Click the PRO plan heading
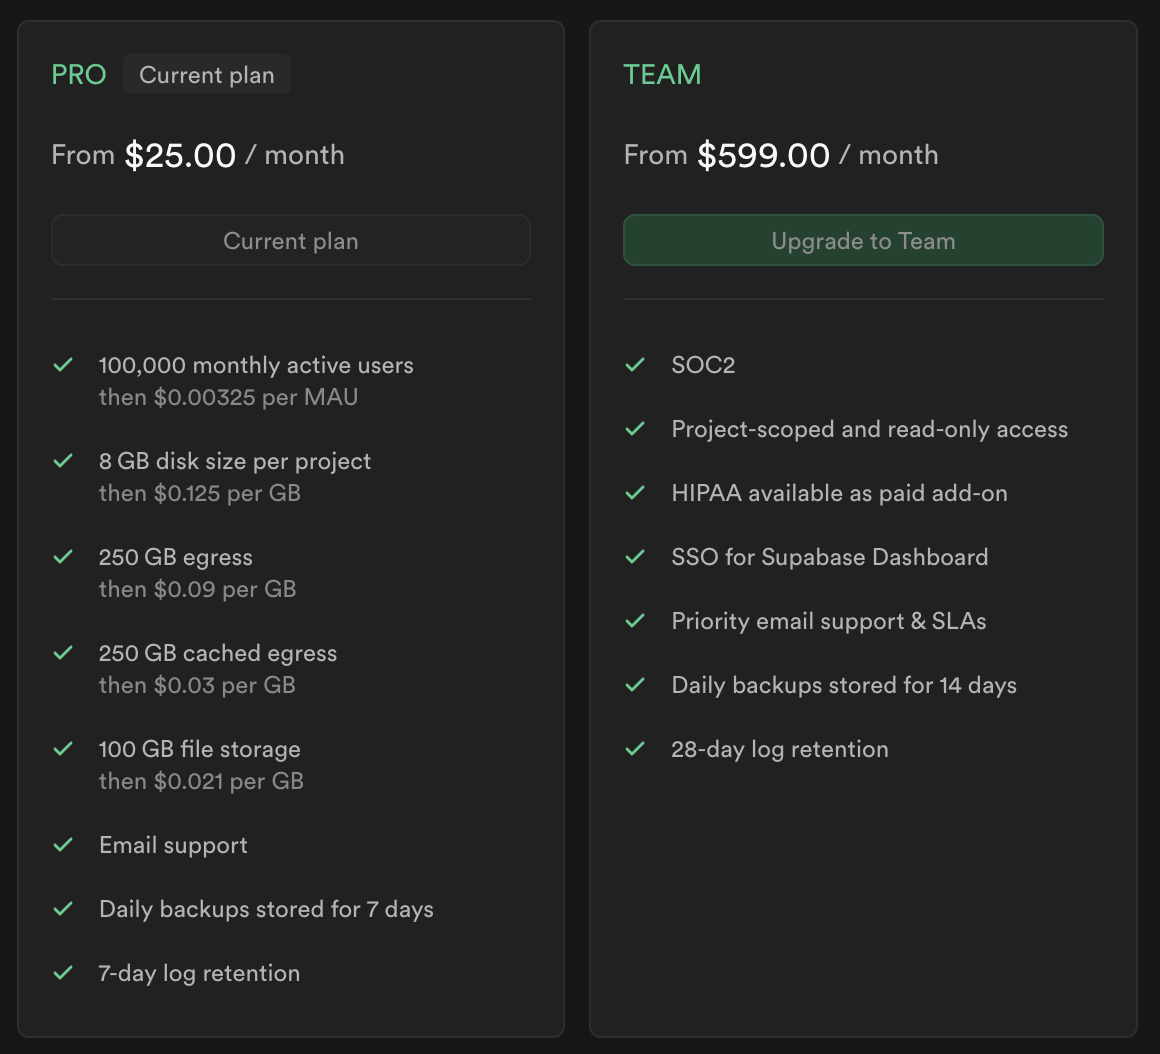Viewport: 1160px width, 1054px height. click(x=79, y=75)
